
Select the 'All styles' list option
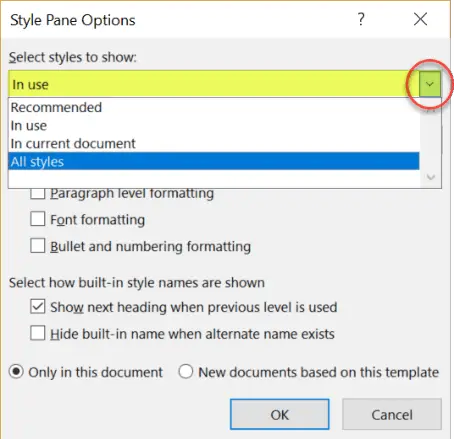(x=214, y=162)
